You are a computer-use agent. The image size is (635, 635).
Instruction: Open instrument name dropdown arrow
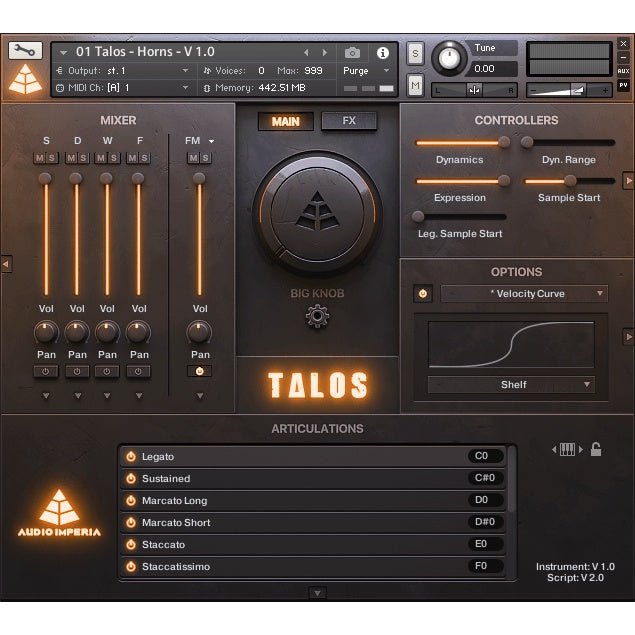click(x=63, y=52)
